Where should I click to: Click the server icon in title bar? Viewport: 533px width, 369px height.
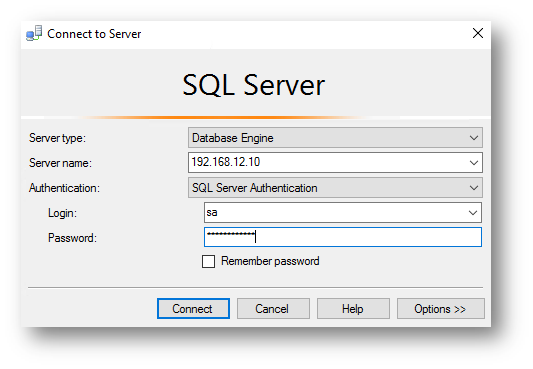[34, 33]
